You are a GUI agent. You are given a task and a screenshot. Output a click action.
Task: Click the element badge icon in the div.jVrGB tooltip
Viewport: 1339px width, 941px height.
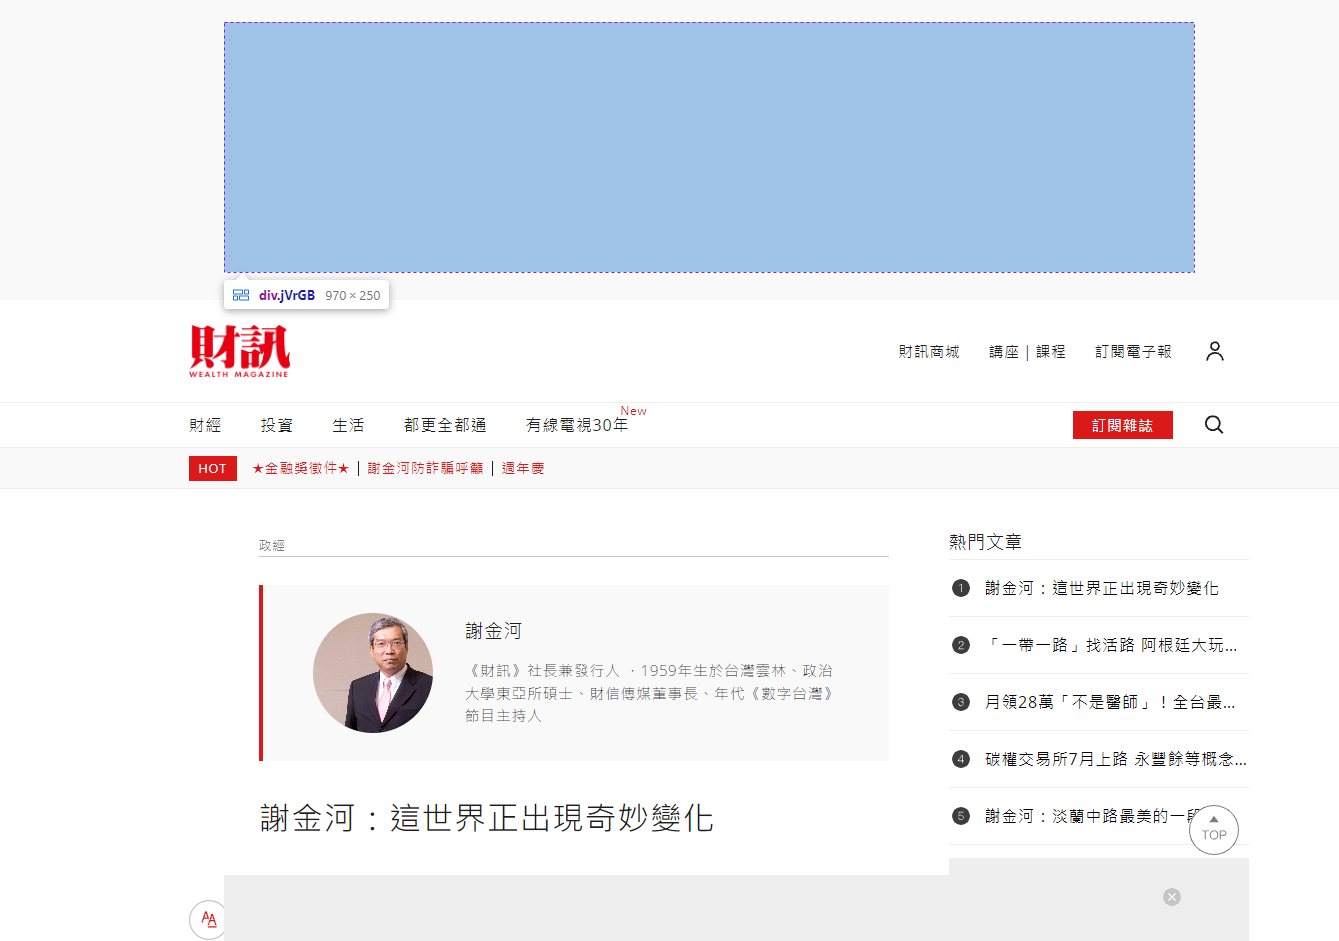click(240, 294)
